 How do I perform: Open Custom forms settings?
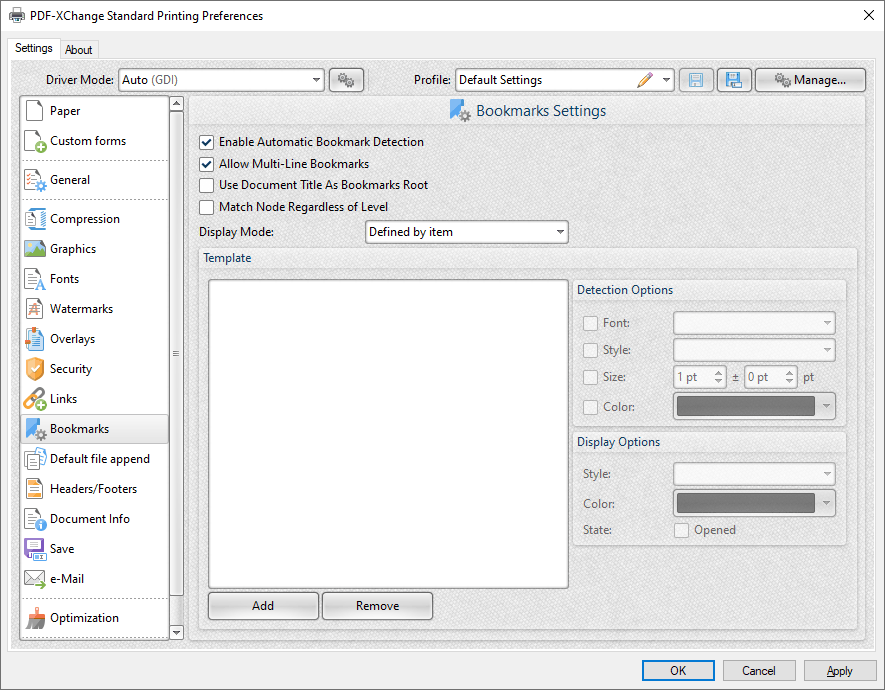(33, 141)
